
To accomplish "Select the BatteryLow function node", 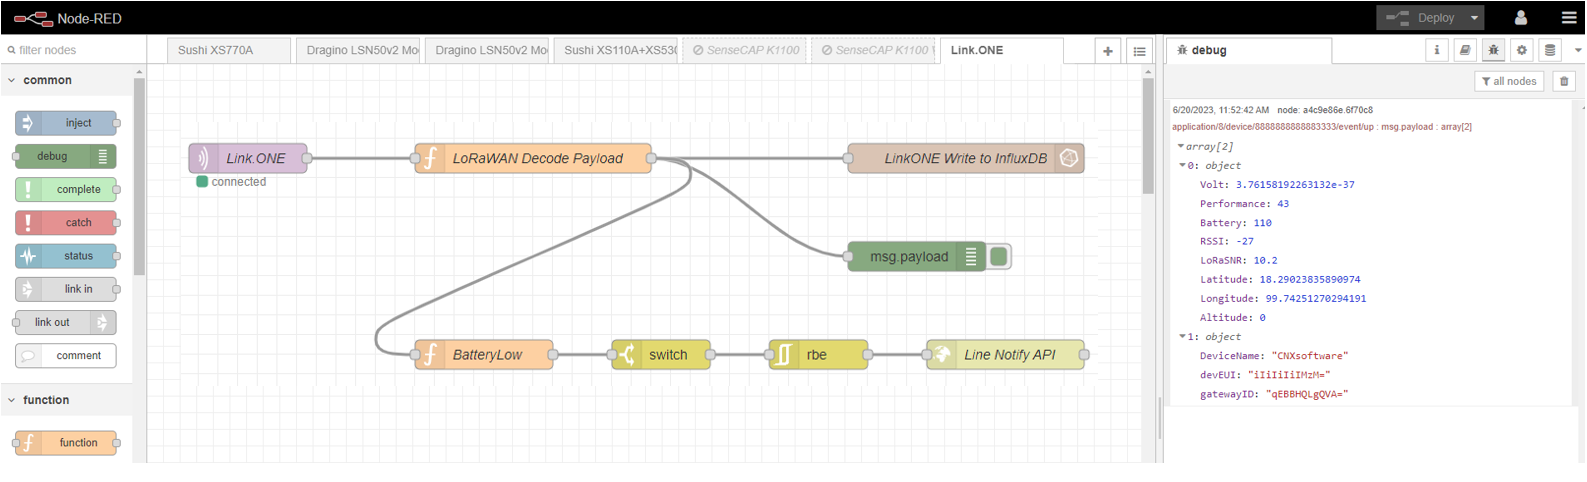I will (x=484, y=355).
